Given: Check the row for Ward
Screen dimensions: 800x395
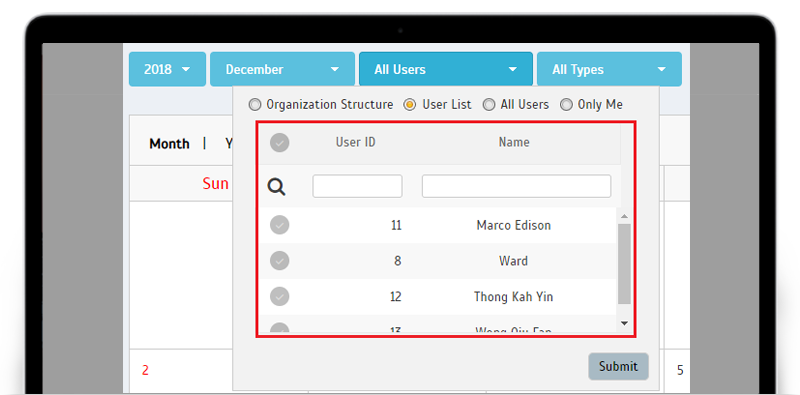Looking at the screenshot, I should coord(280,261).
